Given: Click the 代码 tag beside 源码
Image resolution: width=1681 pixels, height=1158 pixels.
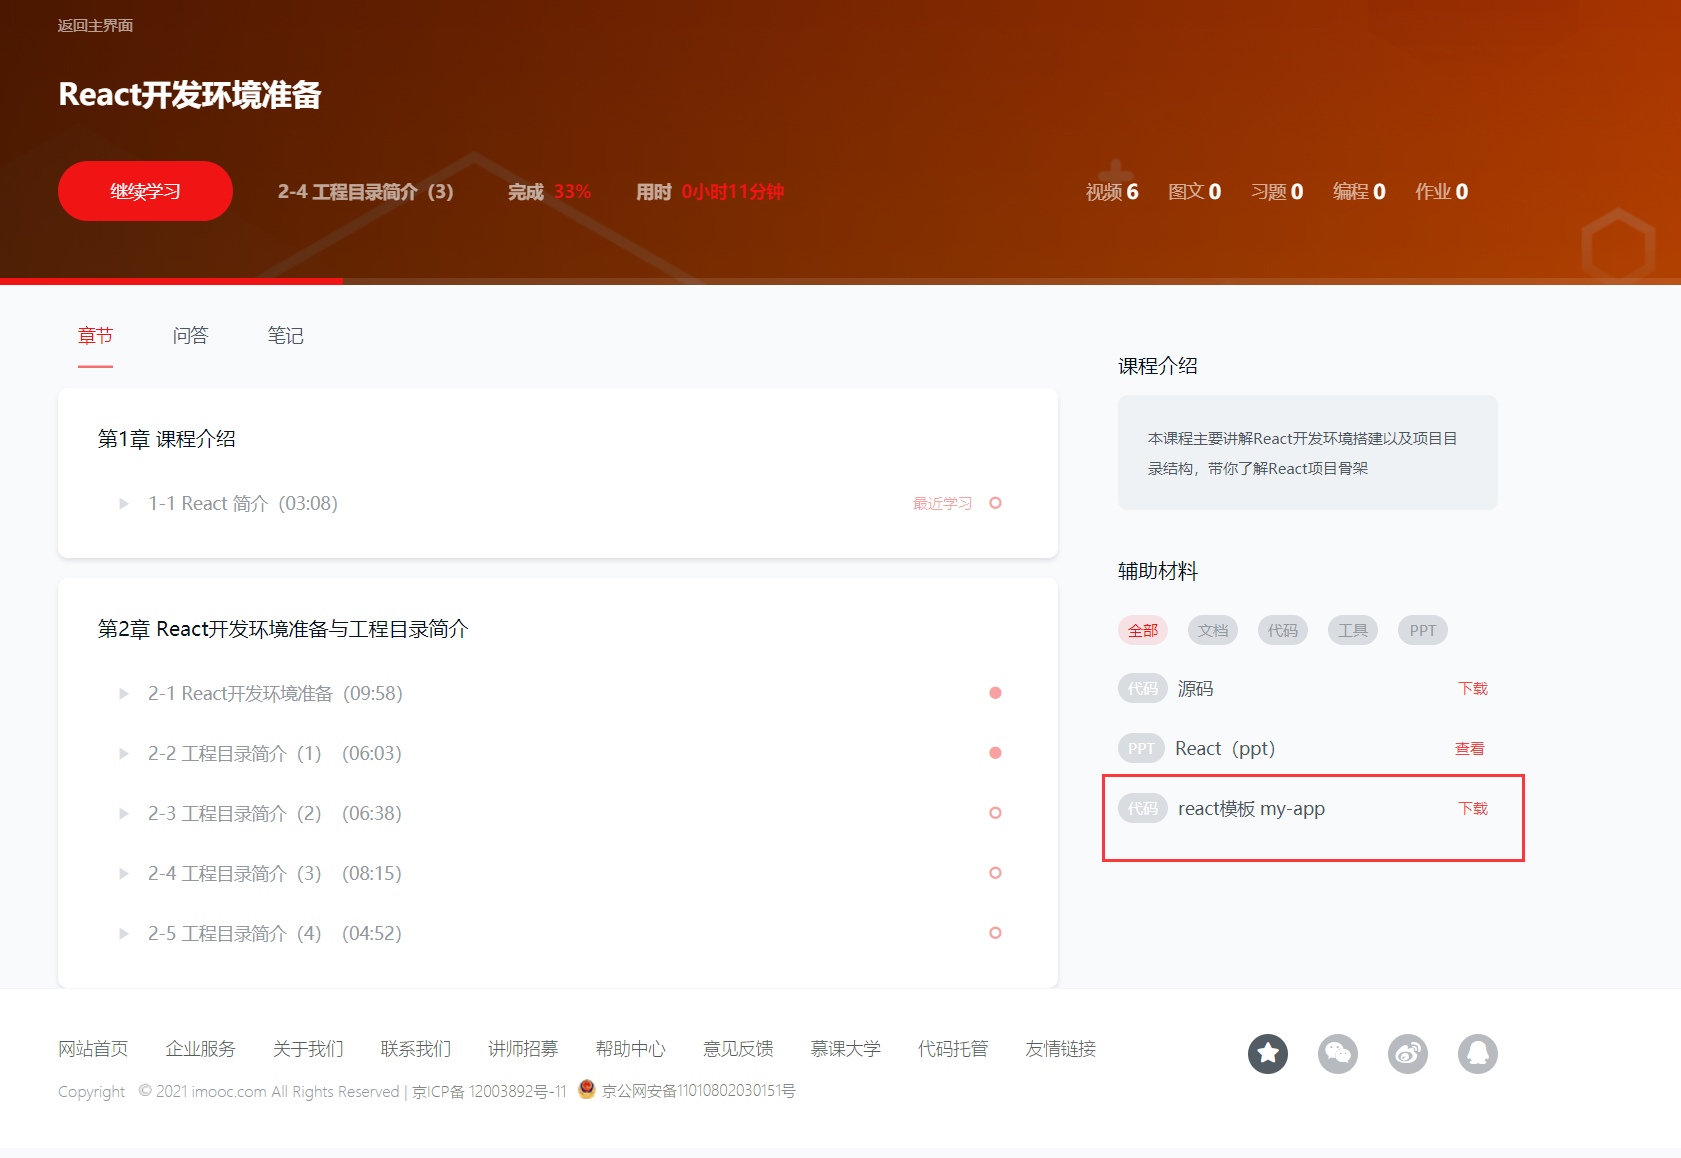Looking at the screenshot, I should pyautogui.click(x=1143, y=689).
